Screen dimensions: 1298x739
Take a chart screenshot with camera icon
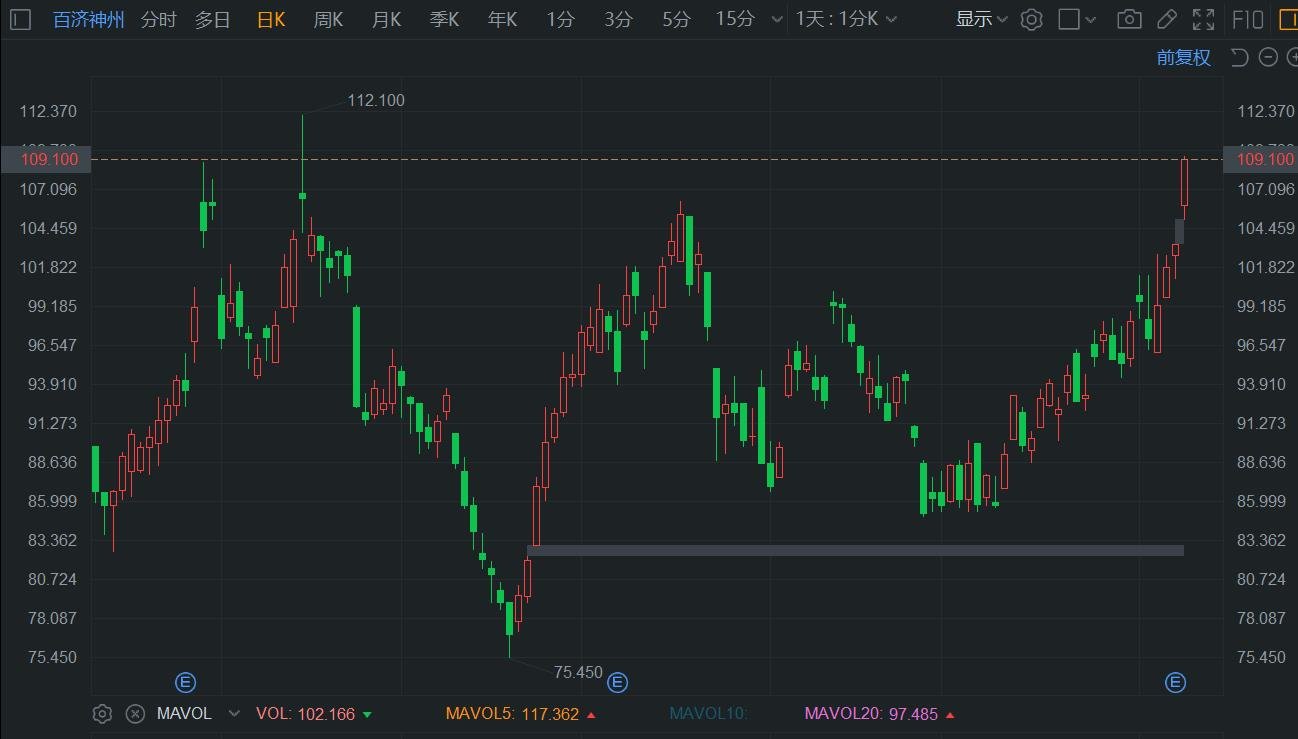click(x=1129, y=19)
